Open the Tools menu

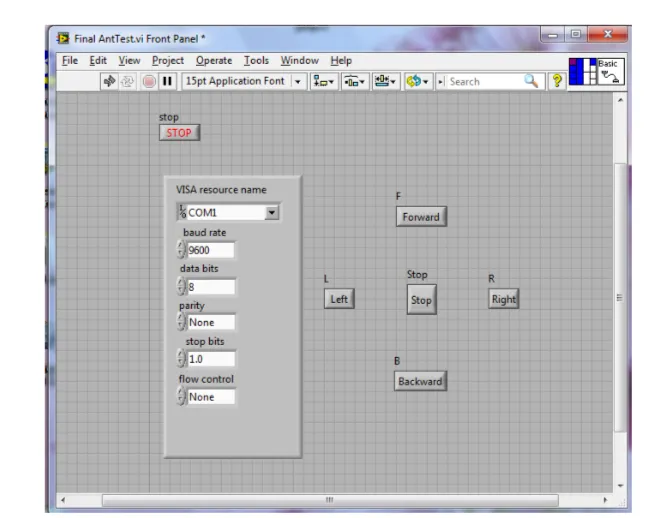tap(258, 61)
